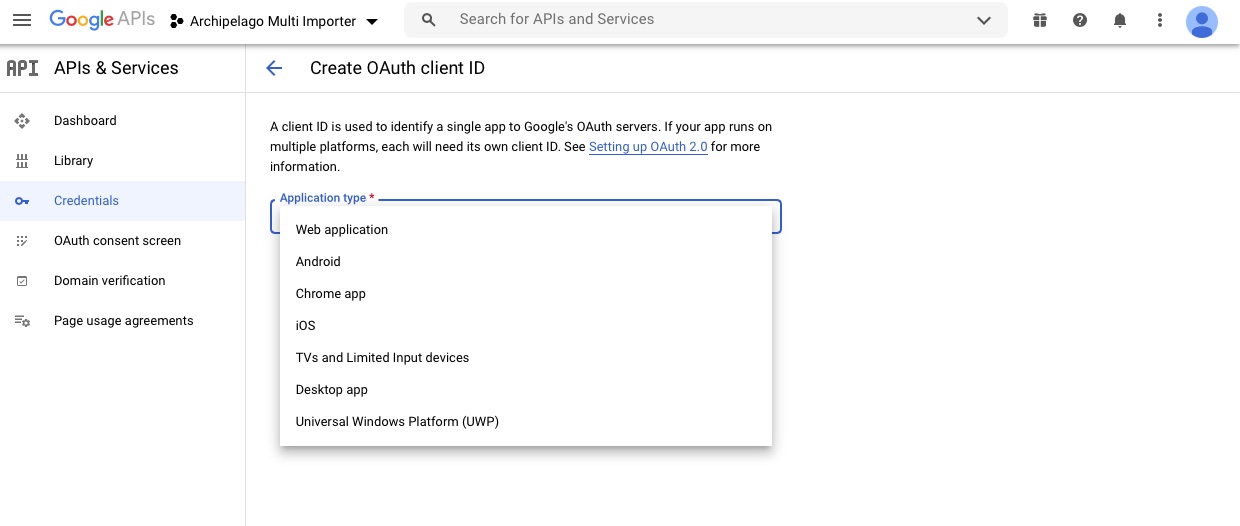
Task: Select the Desktop app option
Action: pos(332,390)
